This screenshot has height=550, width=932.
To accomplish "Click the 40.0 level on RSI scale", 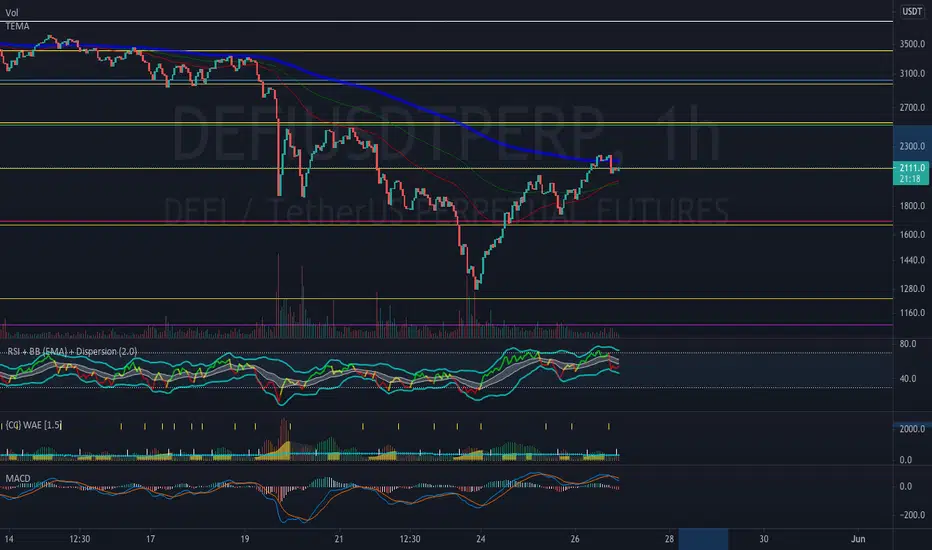I will [x=908, y=378].
